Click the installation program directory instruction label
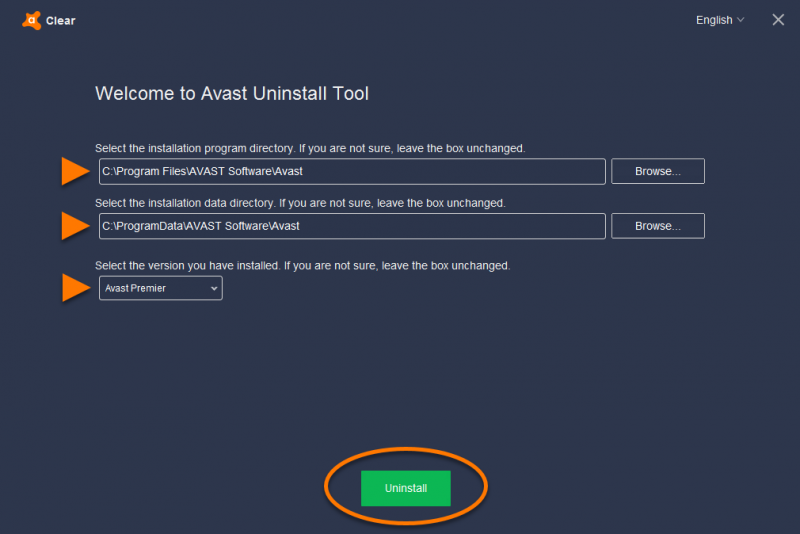 pos(310,148)
